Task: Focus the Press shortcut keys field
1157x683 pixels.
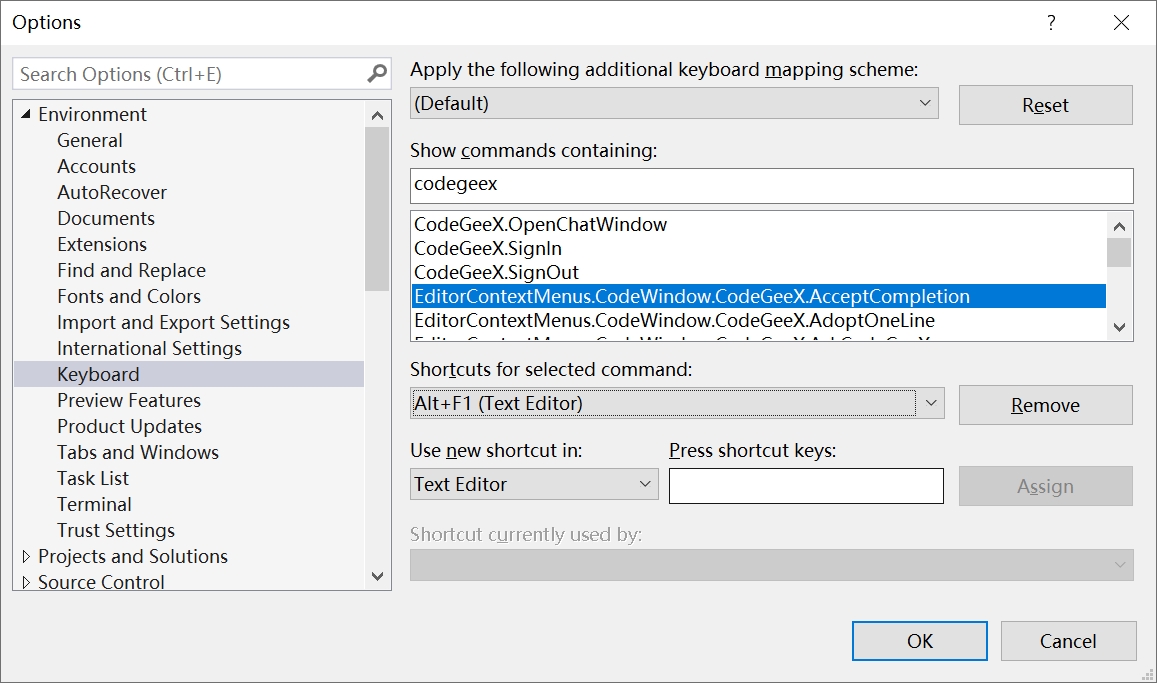Action: [807, 486]
